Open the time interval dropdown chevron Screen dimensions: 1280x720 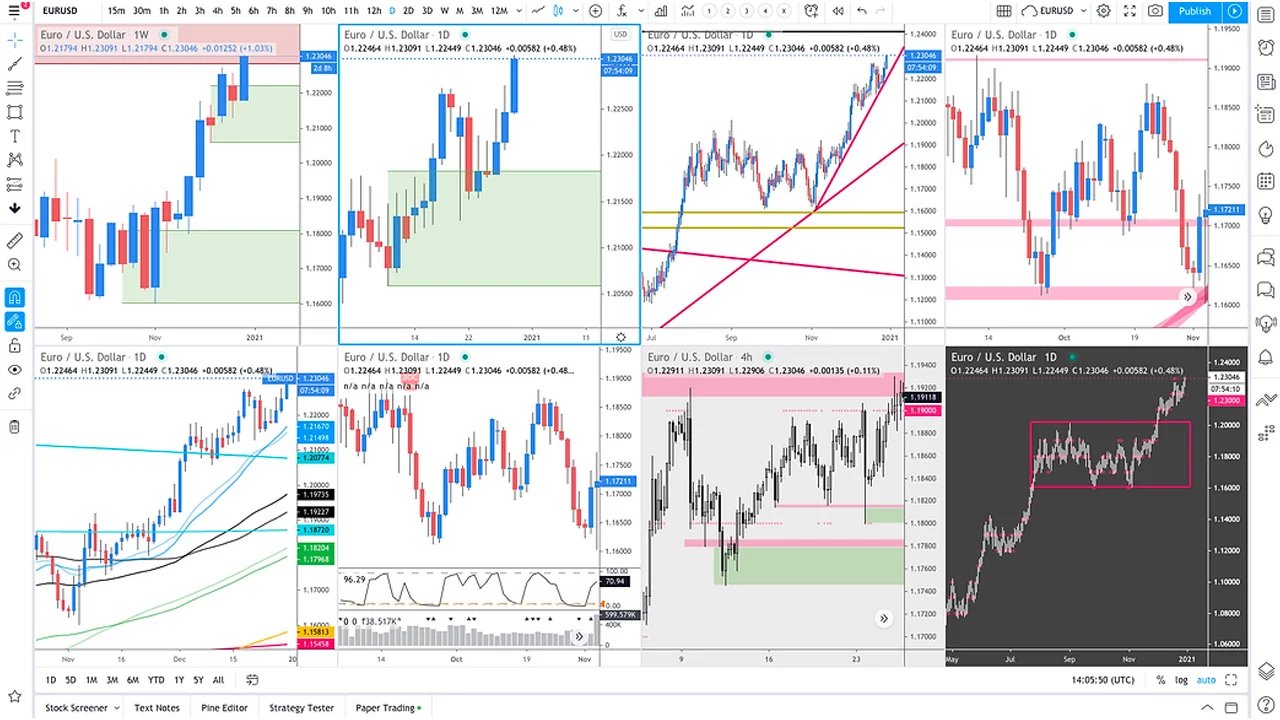click(518, 11)
